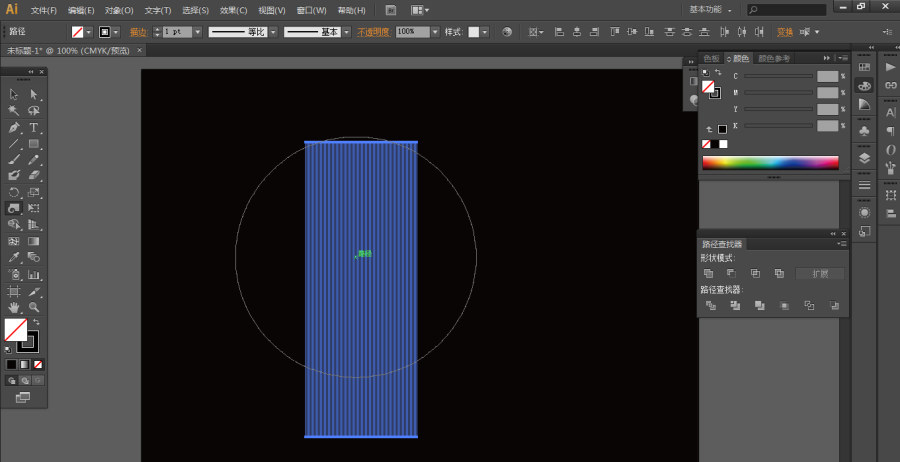The width and height of the screenshot is (900, 462).
Task: Select the Pen tool
Action: (14, 127)
